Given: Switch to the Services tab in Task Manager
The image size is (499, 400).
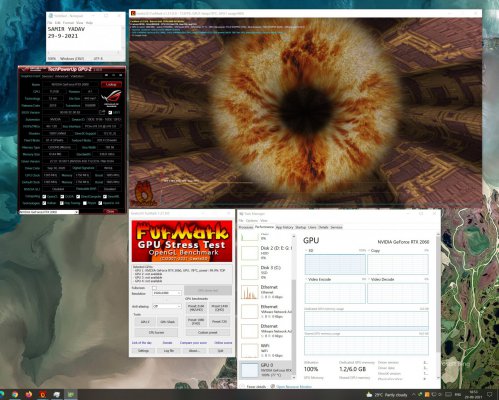Looking at the screenshot, I should (x=336, y=227).
